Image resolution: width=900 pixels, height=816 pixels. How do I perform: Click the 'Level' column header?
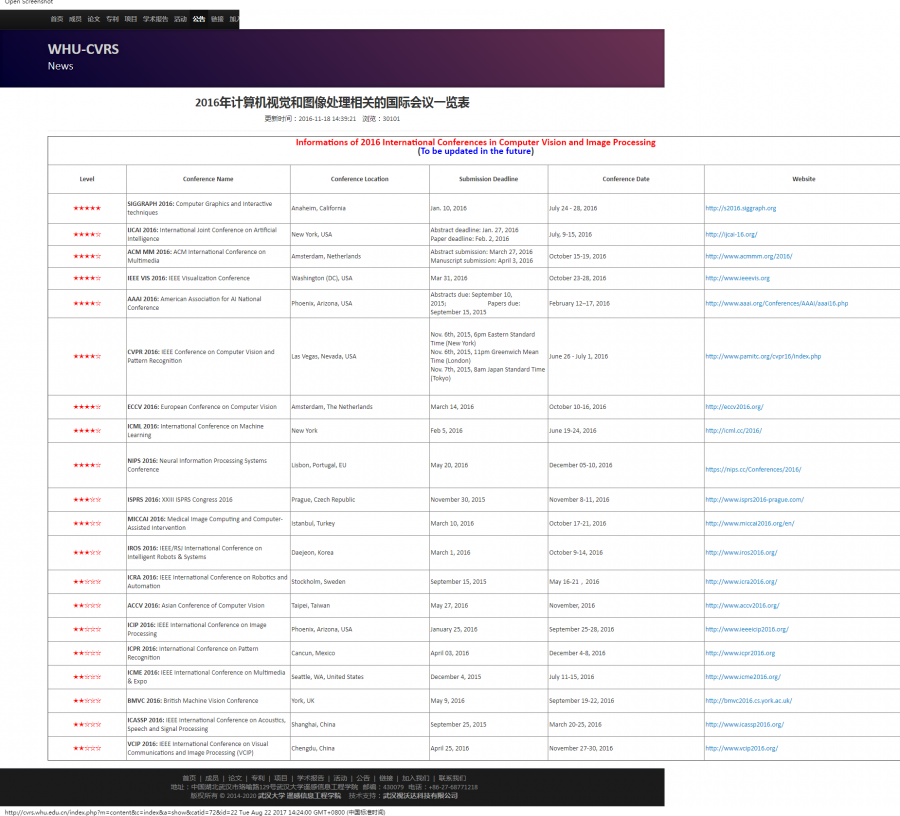pos(87,179)
